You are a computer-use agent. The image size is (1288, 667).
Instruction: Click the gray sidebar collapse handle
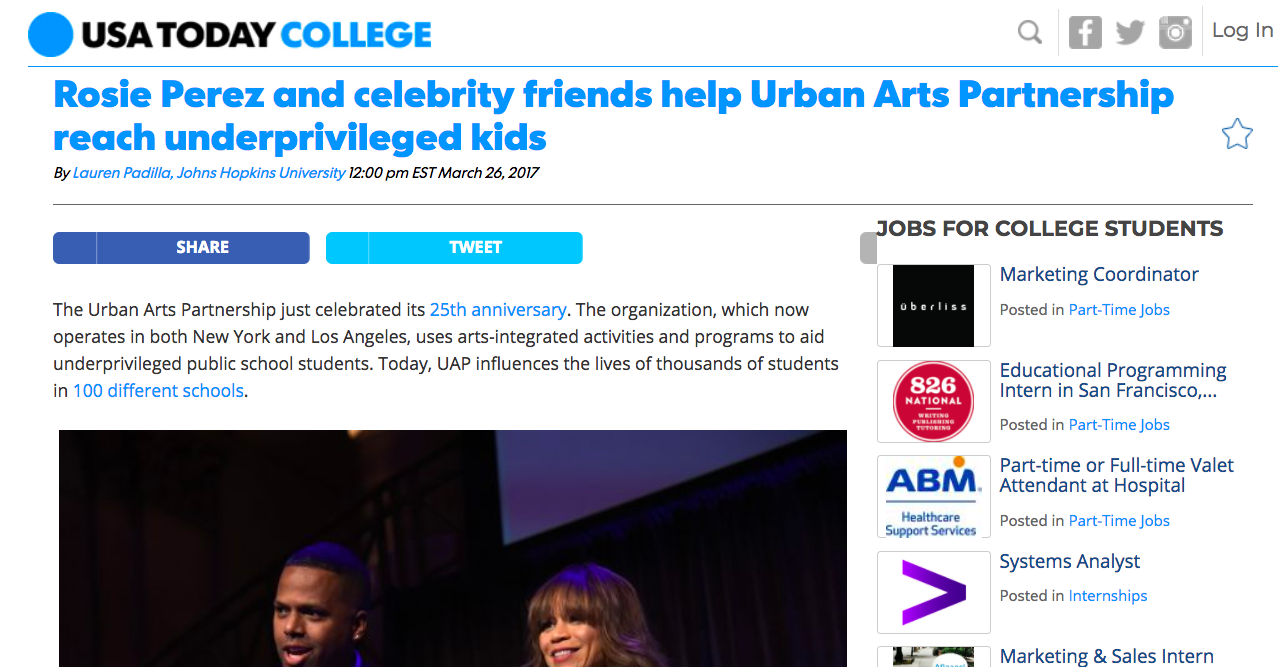[x=868, y=248]
